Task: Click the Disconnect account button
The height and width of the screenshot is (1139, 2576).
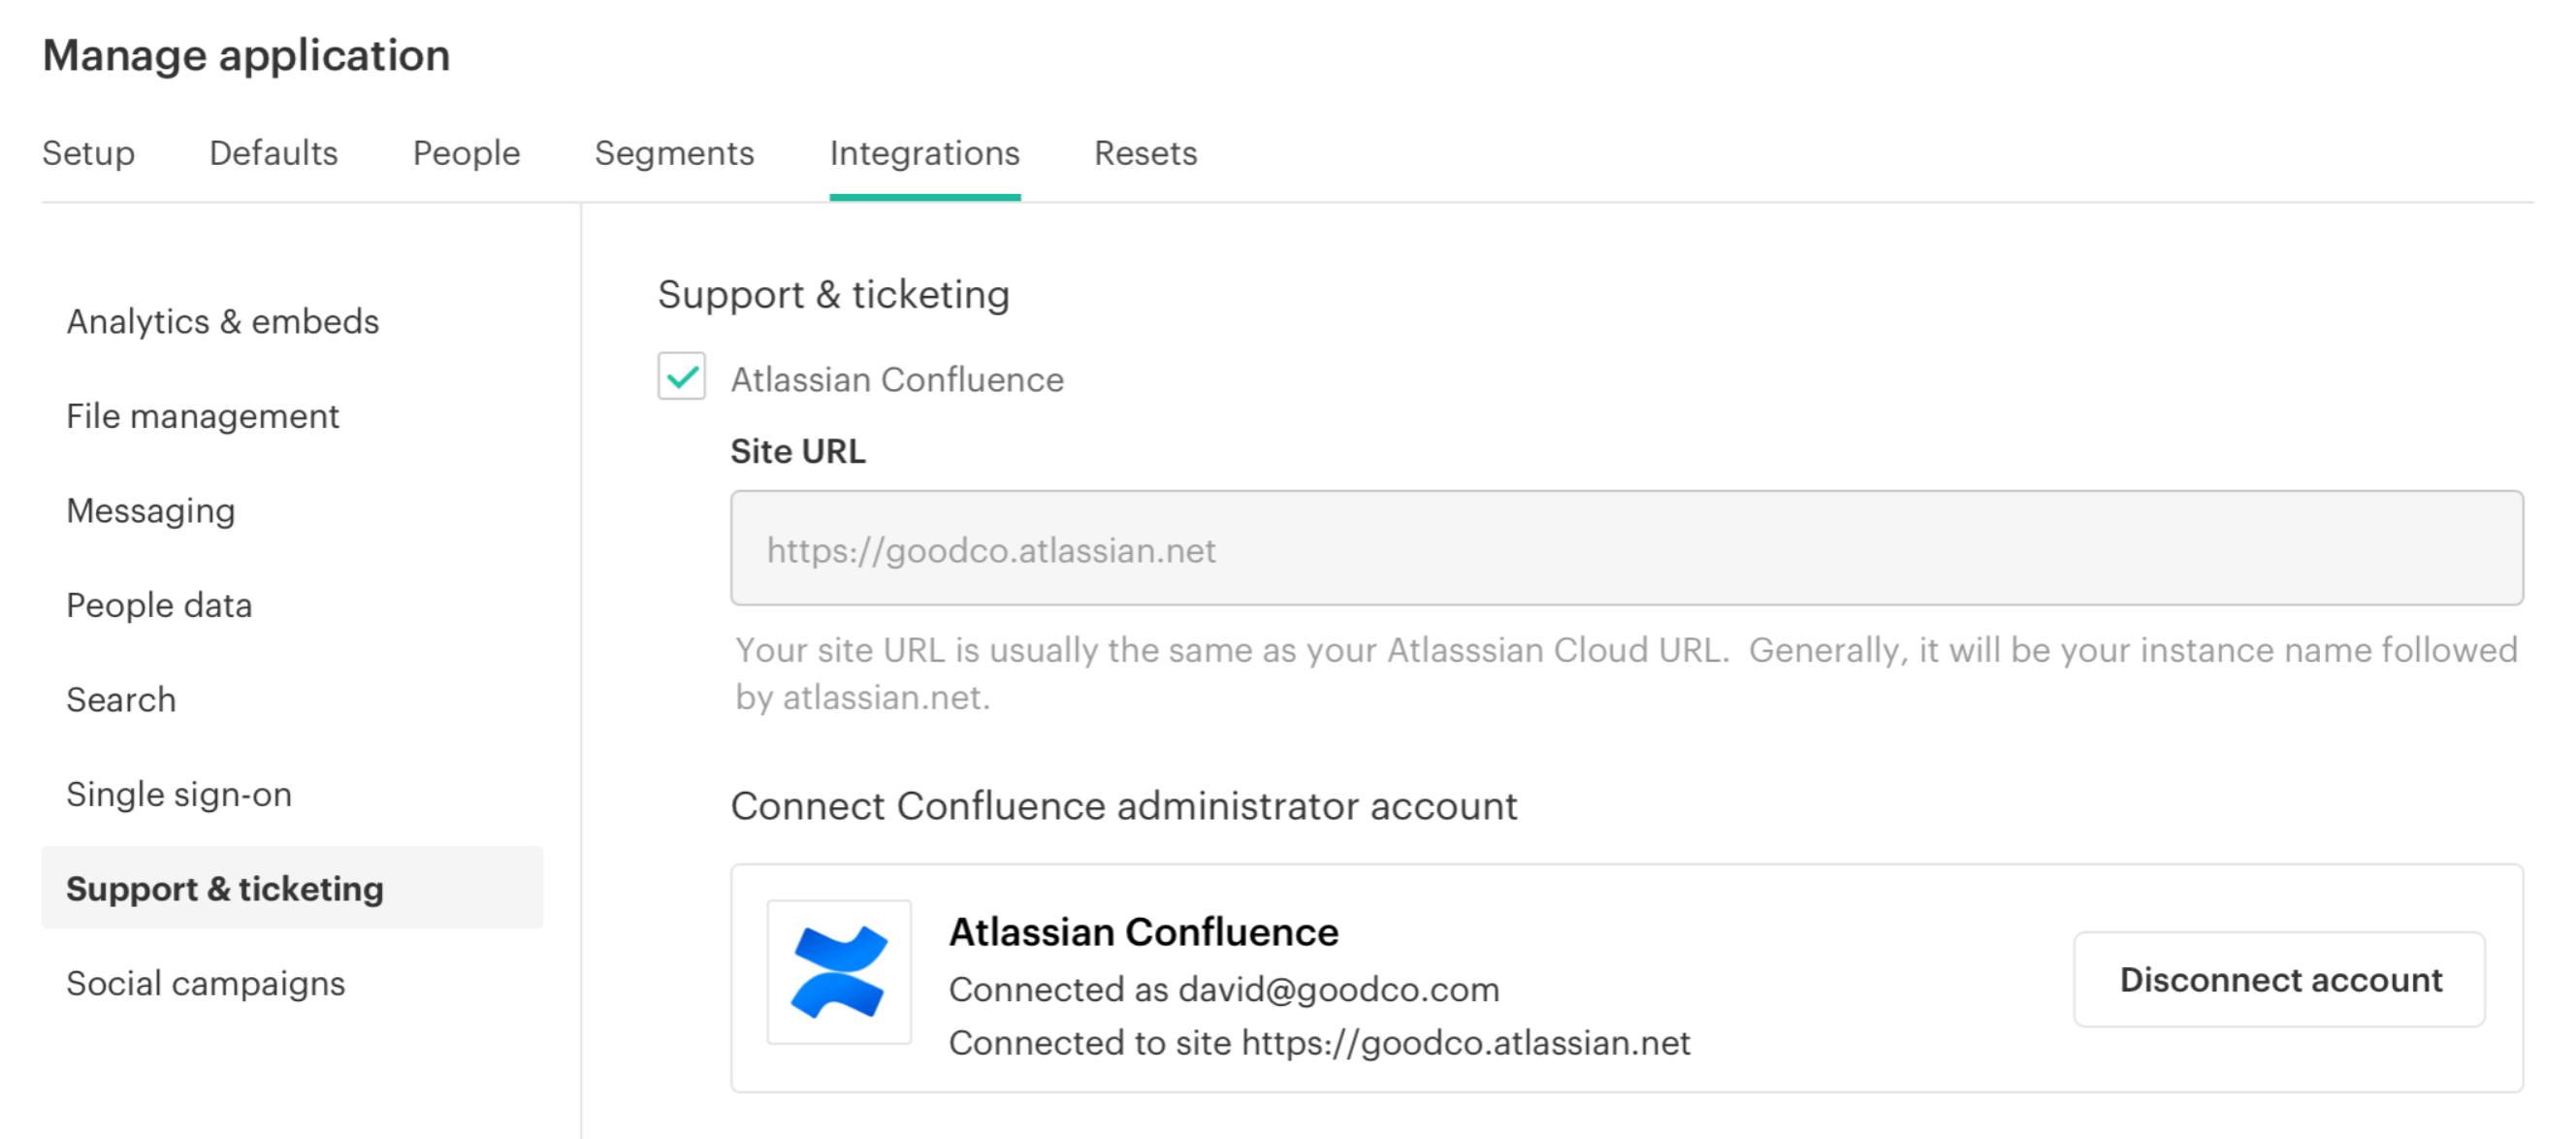Action: click(2279, 979)
